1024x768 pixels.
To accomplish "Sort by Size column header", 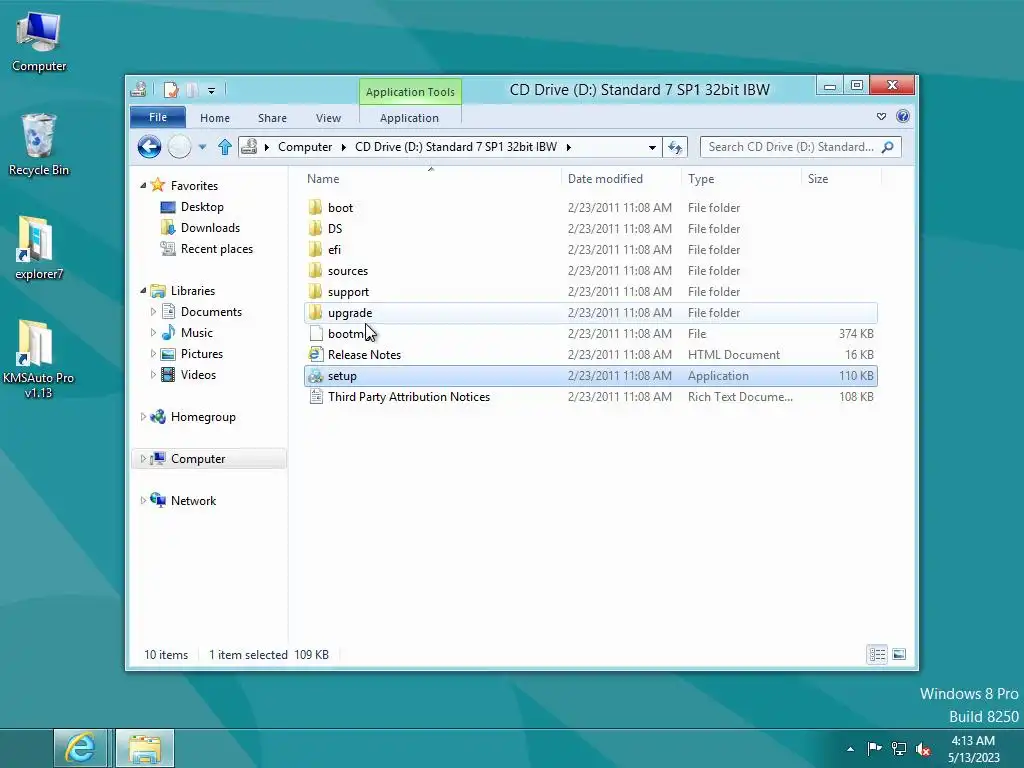I will point(841,178).
